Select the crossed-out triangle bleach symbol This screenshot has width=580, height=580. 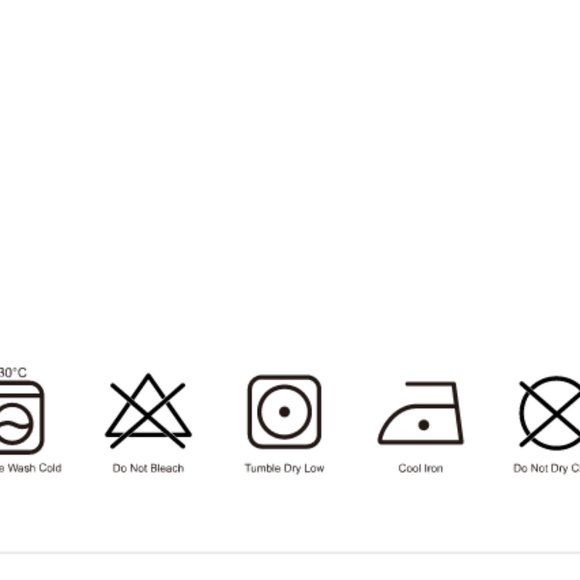pos(148,411)
